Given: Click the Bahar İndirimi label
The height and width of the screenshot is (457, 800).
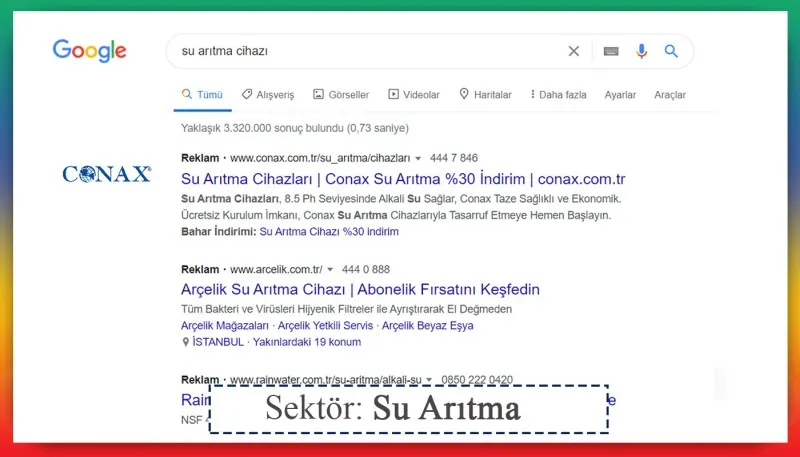Looking at the screenshot, I should click(x=218, y=232).
